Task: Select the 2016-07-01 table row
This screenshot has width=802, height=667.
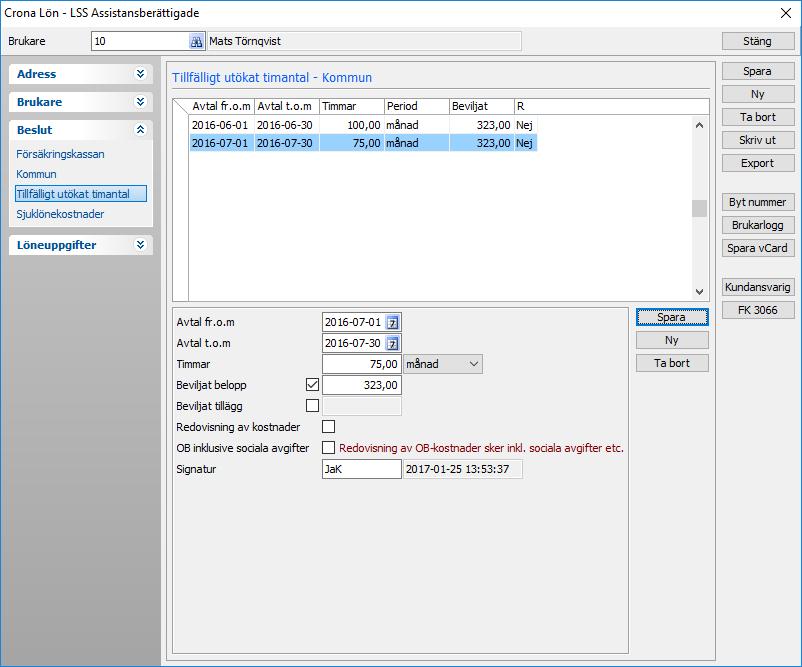Action: pos(363,143)
